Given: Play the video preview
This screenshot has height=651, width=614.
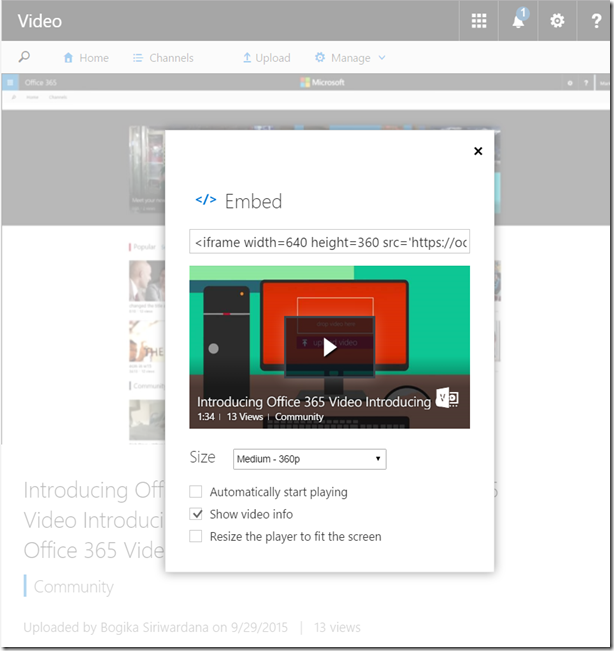Looking at the screenshot, I should click(330, 347).
